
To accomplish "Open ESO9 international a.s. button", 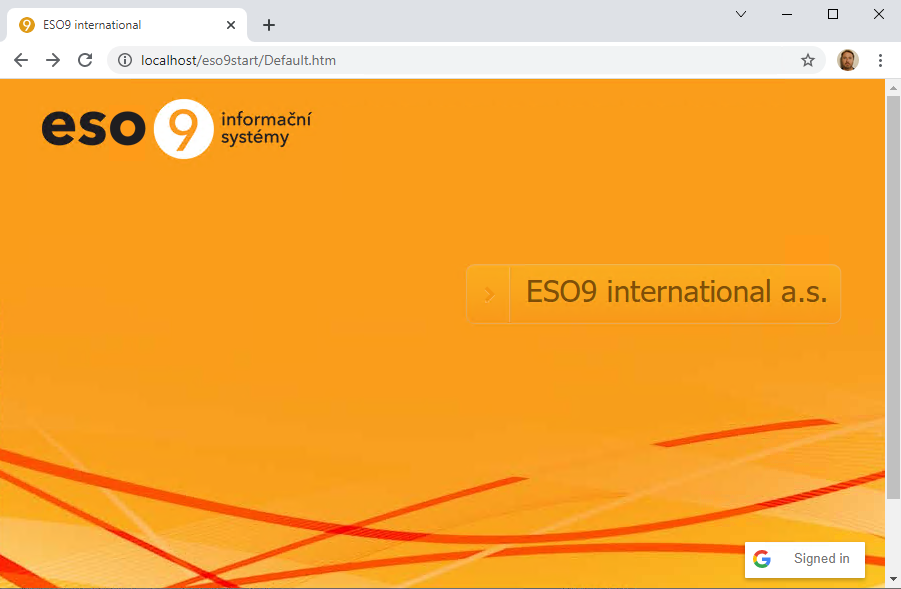I will pos(653,294).
